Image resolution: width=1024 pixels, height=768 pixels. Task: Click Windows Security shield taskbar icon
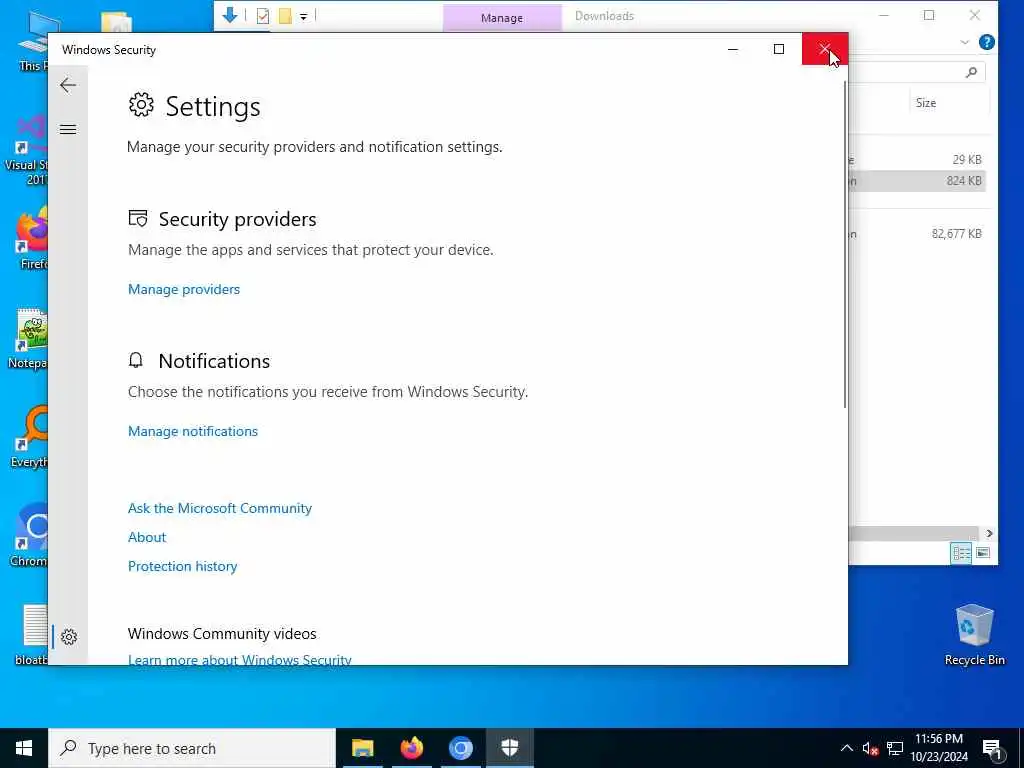point(509,748)
